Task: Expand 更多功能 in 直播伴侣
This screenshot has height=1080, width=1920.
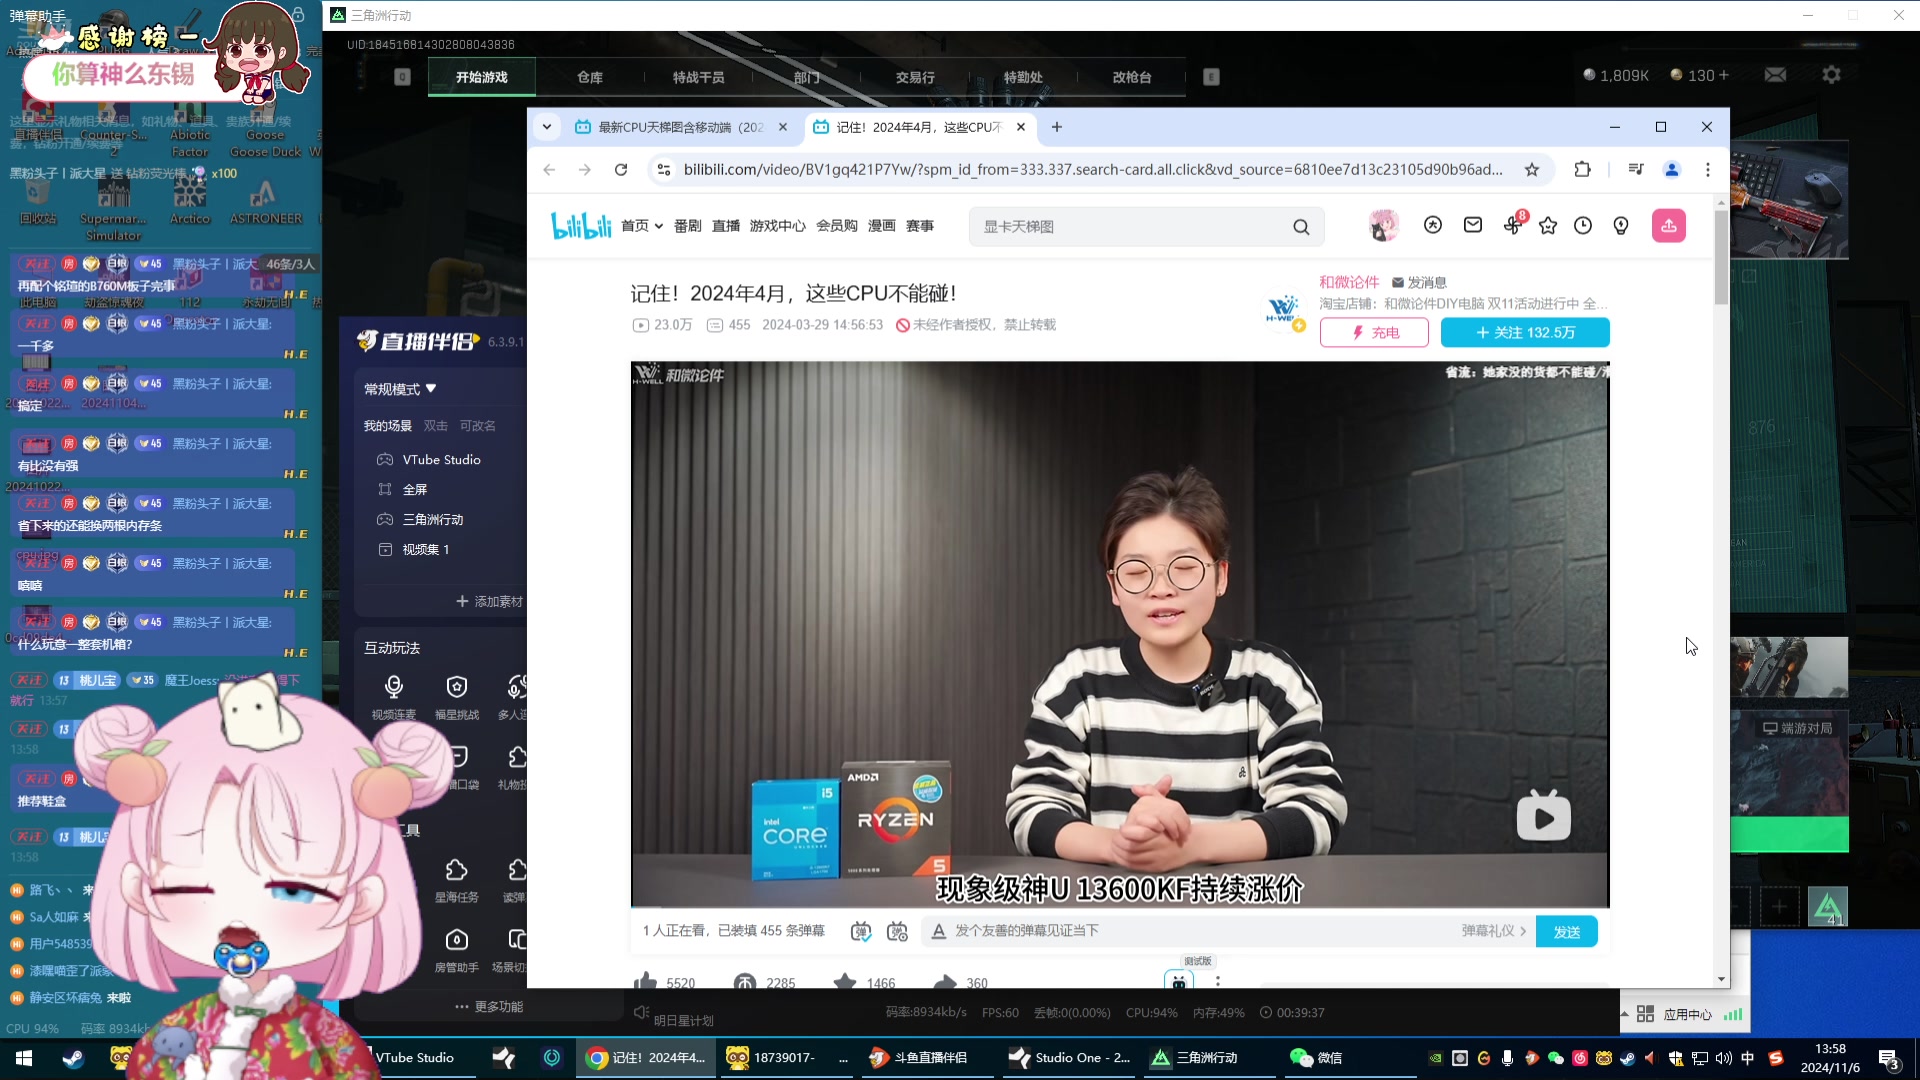Action: [489, 1007]
